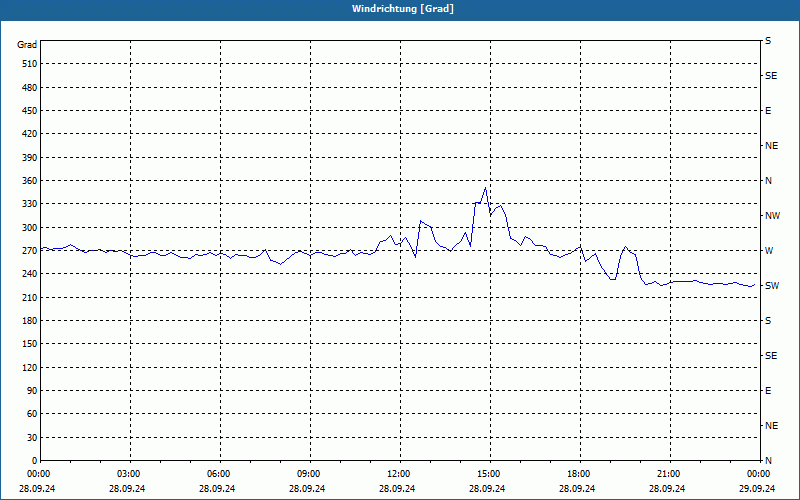Viewport: 800px width, 500px height.
Task: Select the 09:00 time axis label
Action: click(309, 474)
